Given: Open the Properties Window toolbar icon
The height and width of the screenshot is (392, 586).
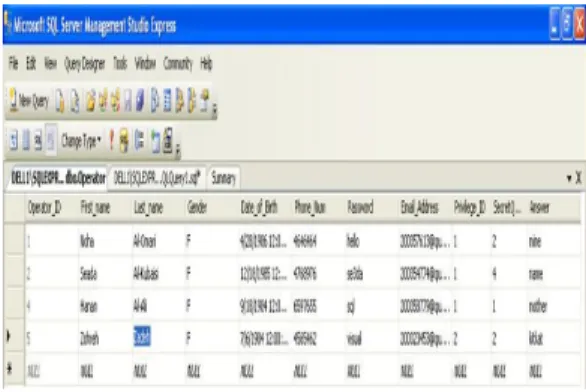Looking at the screenshot, I should point(204,101).
